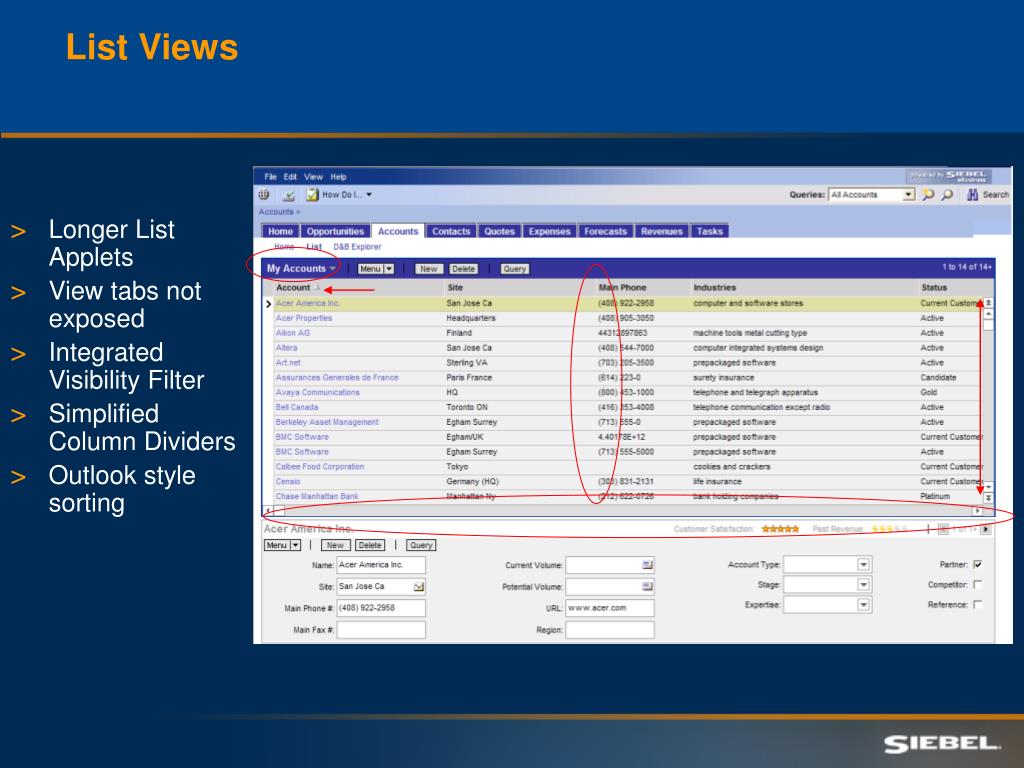Screen dimensions: 1024x768
Task: Open the Help menu
Action: [x=338, y=177]
